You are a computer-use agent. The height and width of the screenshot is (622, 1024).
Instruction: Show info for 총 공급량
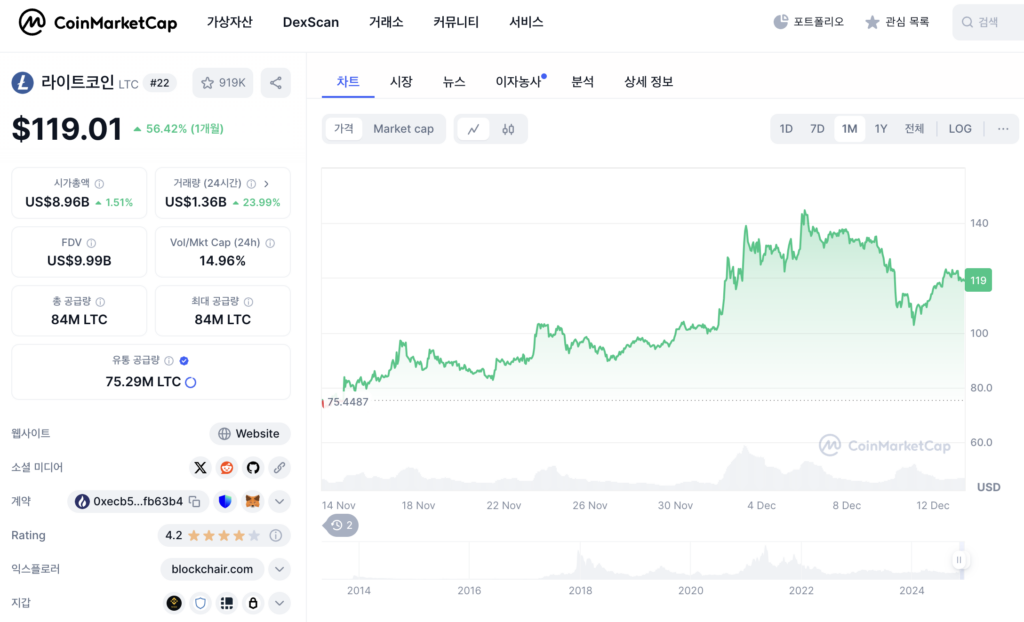(x=100, y=302)
